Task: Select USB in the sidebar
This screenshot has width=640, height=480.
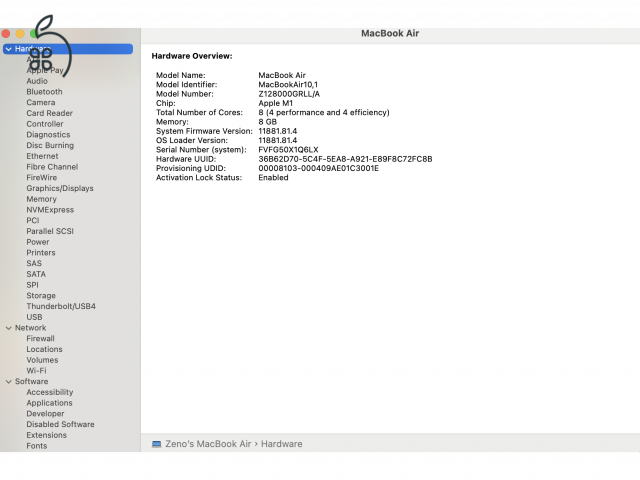Action: click(34, 317)
